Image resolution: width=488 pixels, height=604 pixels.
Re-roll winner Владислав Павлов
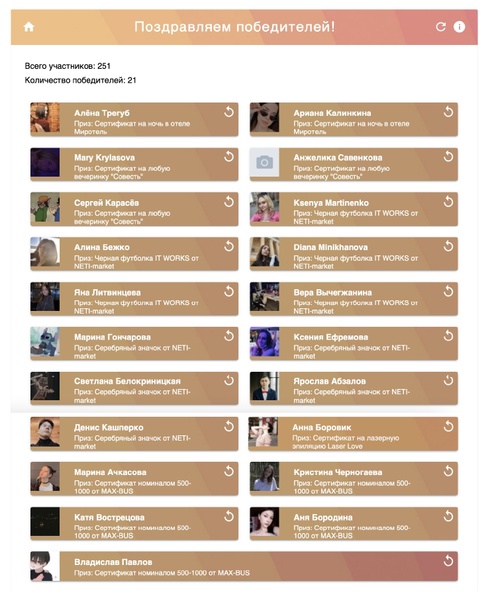click(x=448, y=561)
